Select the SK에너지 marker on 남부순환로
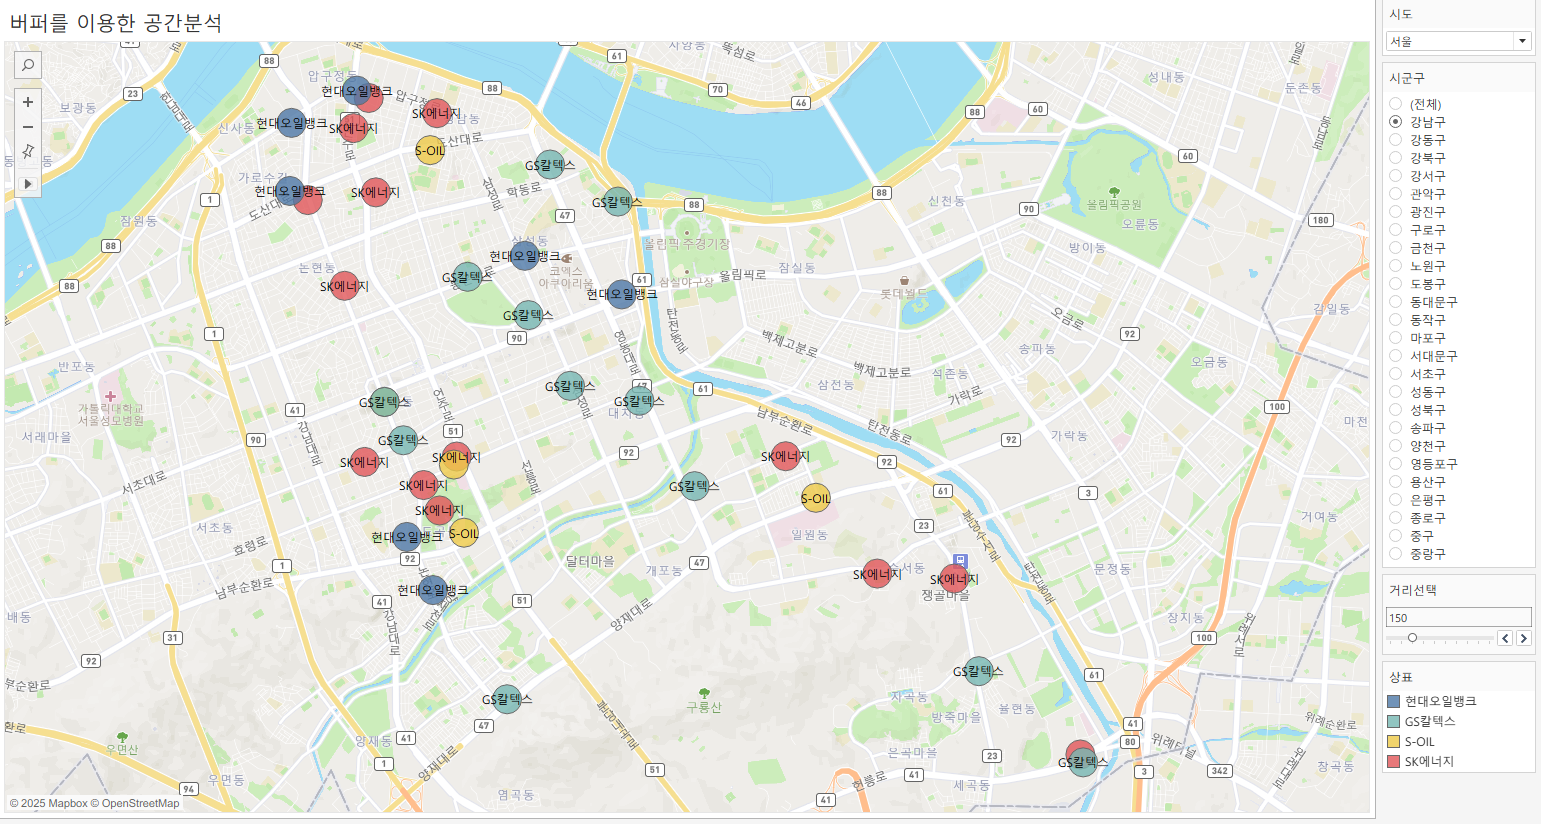The width and height of the screenshot is (1541, 824). (785, 456)
